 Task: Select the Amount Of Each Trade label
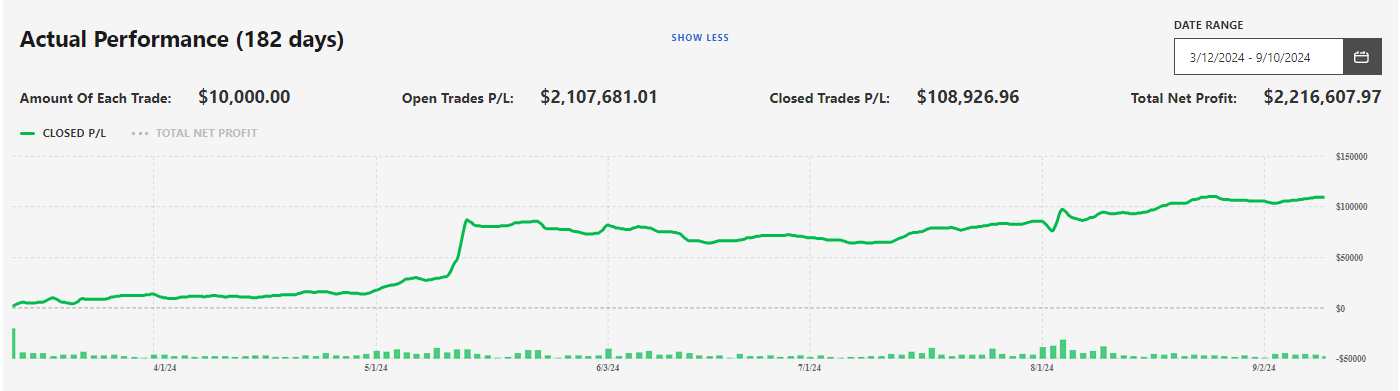point(96,99)
